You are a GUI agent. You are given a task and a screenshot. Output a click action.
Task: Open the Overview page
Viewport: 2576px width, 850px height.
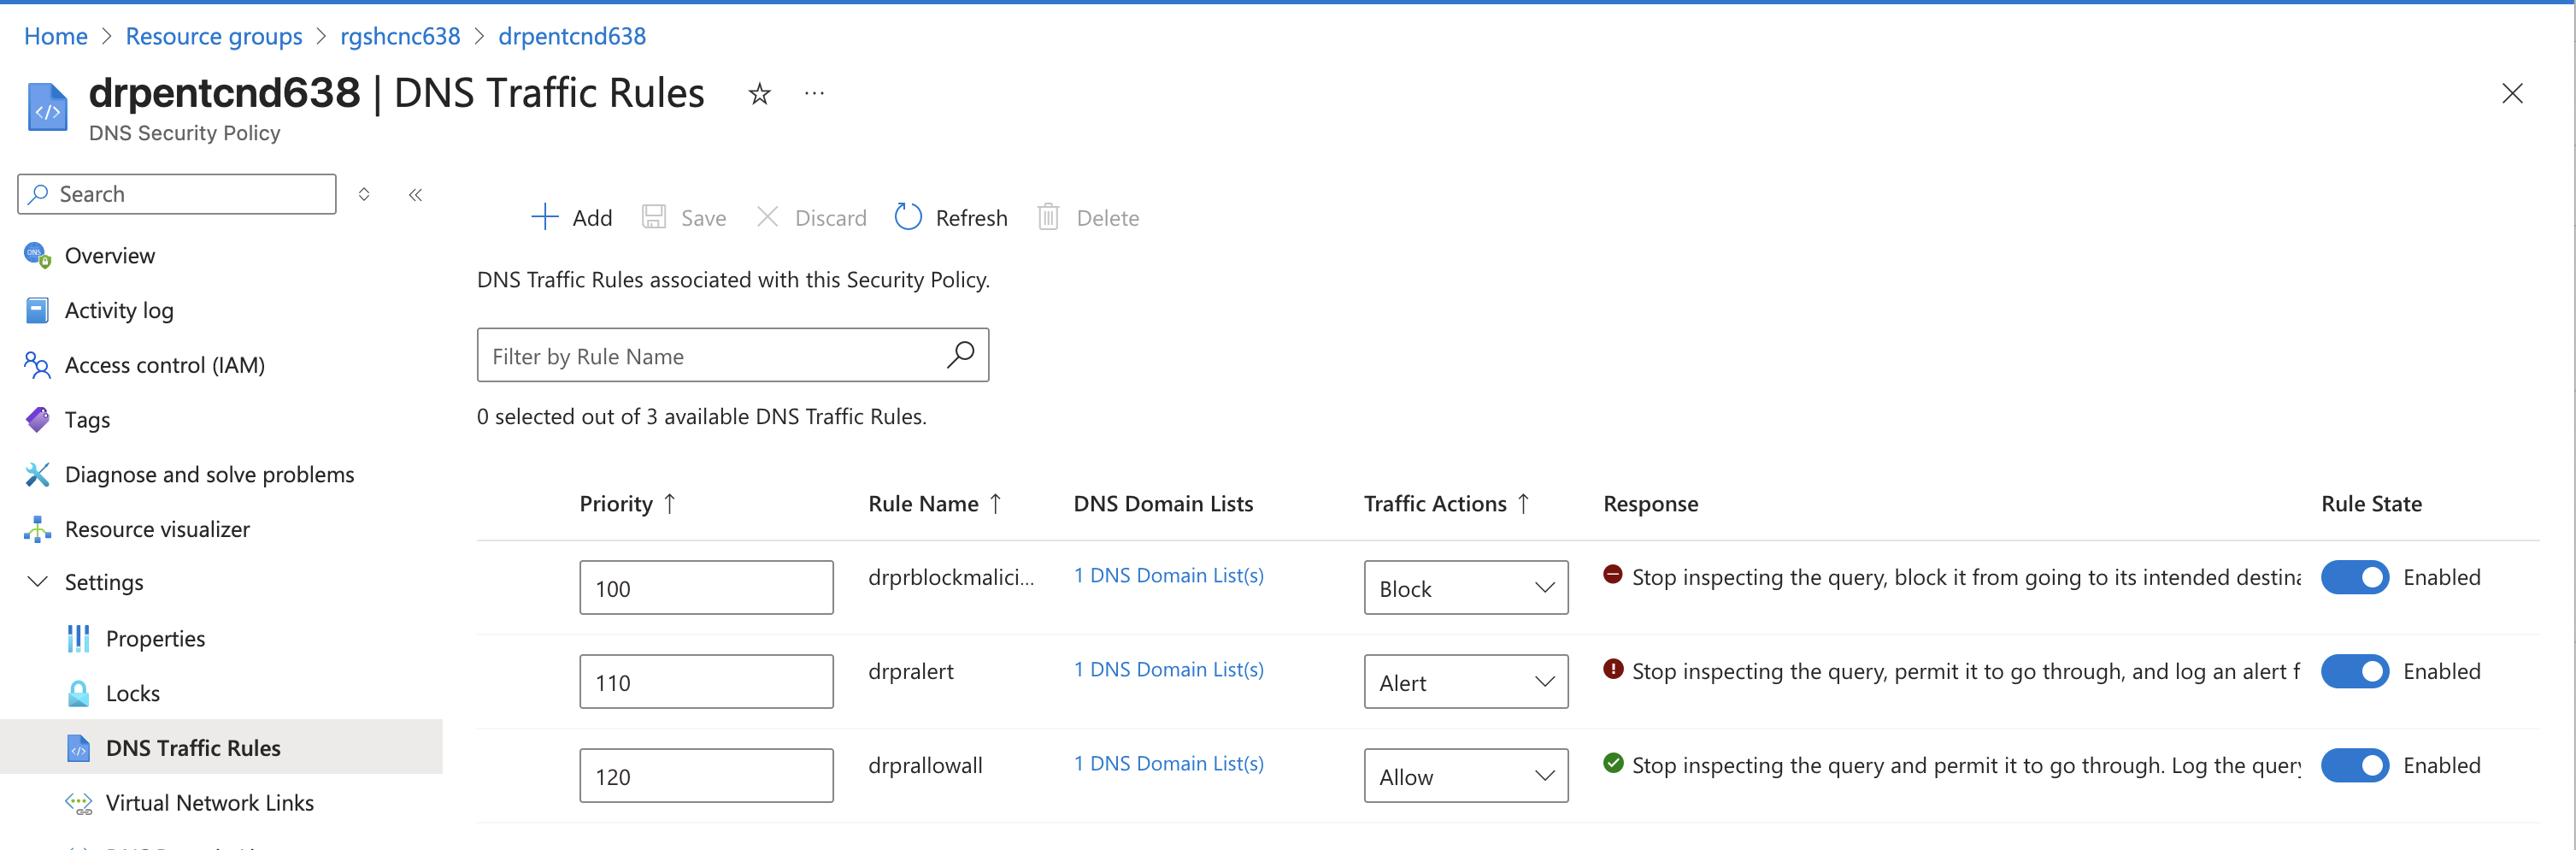pos(110,255)
